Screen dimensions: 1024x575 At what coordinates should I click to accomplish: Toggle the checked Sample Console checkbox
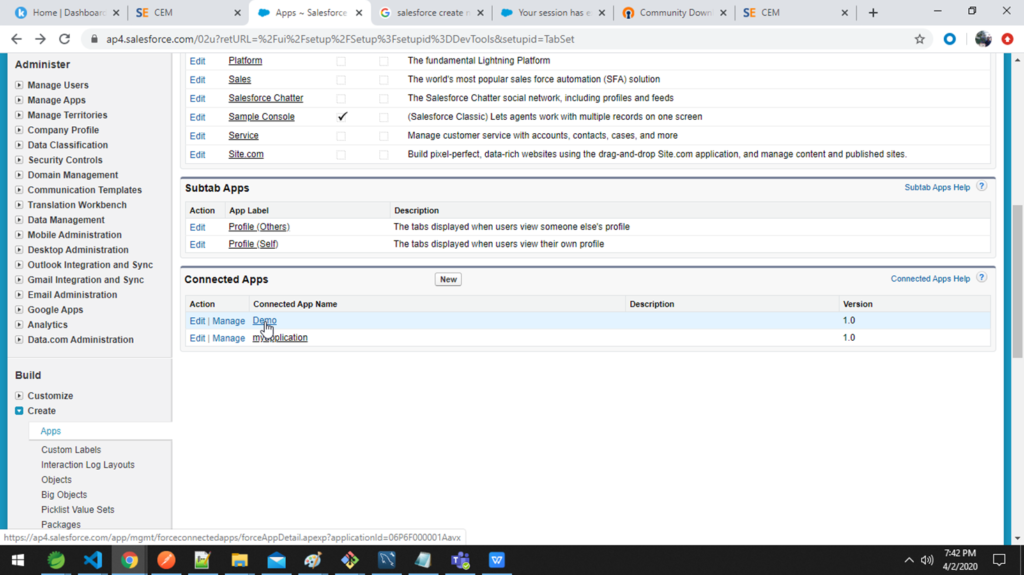pos(342,116)
